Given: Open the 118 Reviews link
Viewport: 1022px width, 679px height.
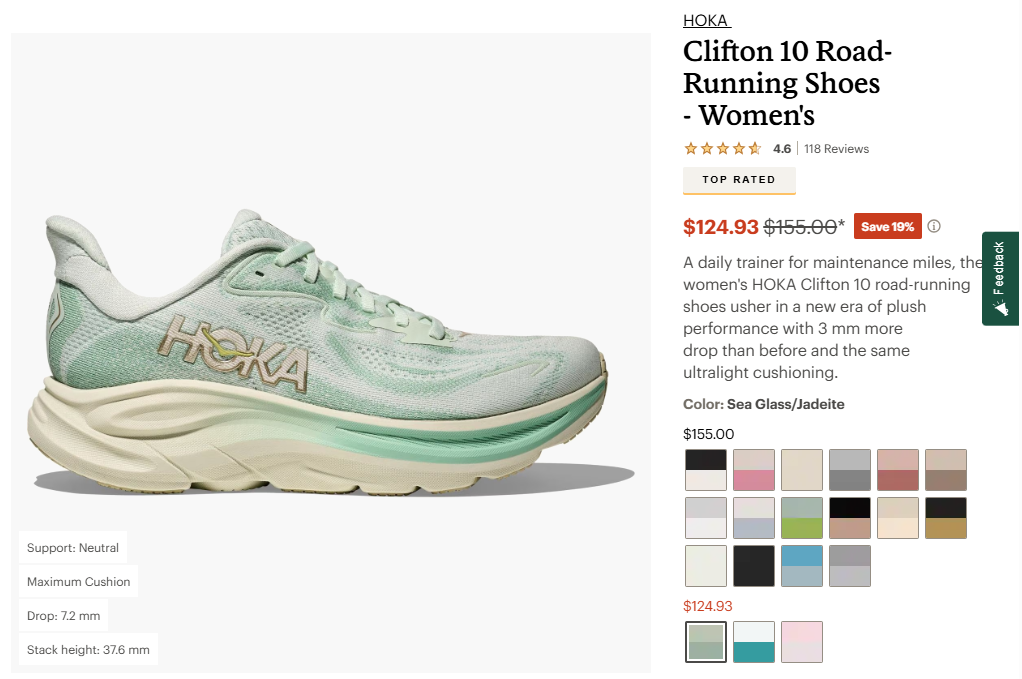Looking at the screenshot, I should pyautogui.click(x=836, y=149).
